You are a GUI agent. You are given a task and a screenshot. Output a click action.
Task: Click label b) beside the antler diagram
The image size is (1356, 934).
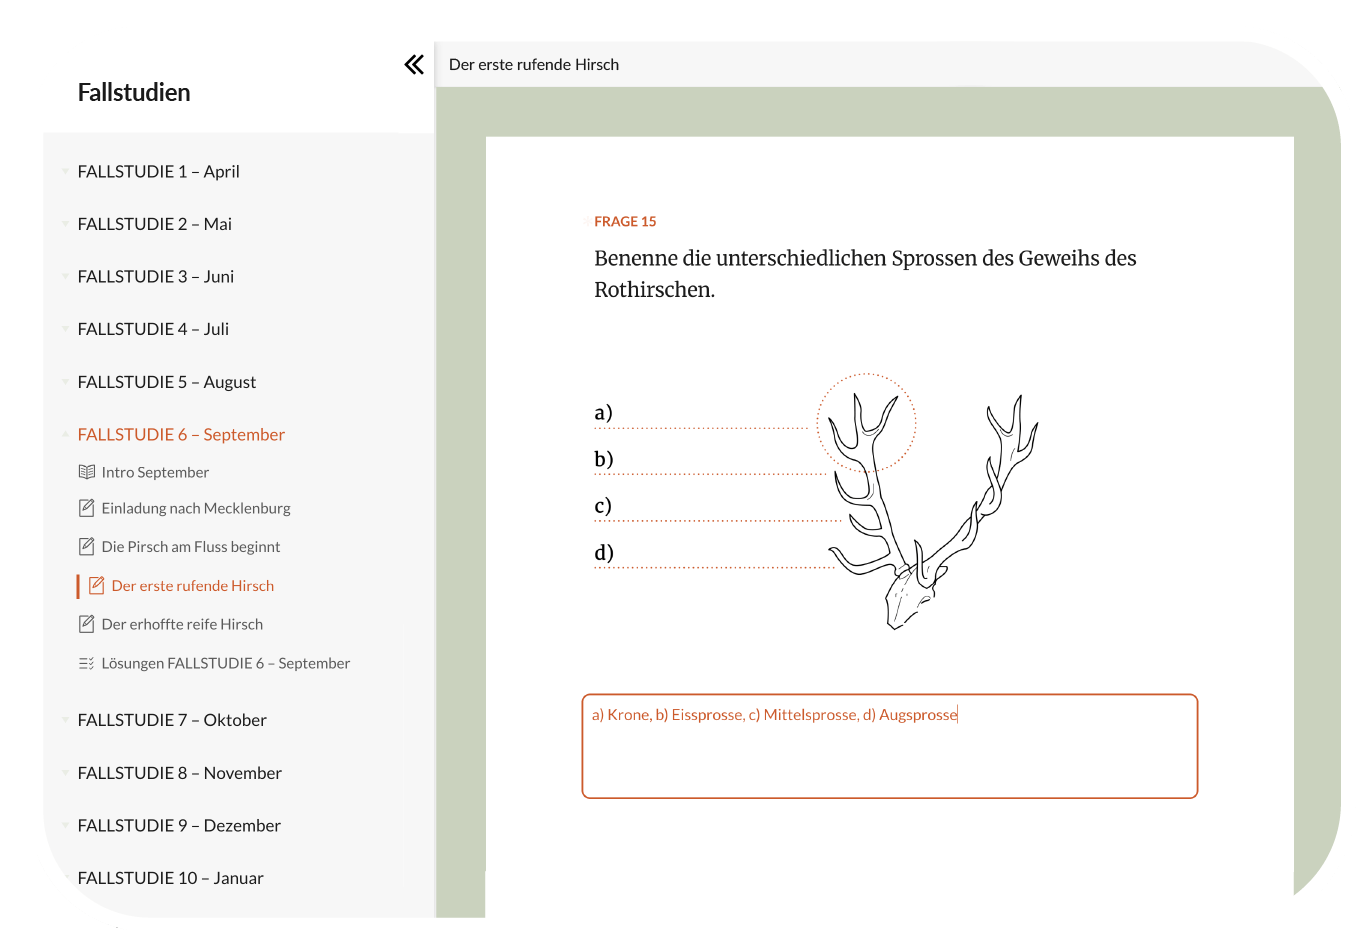point(603,459)
